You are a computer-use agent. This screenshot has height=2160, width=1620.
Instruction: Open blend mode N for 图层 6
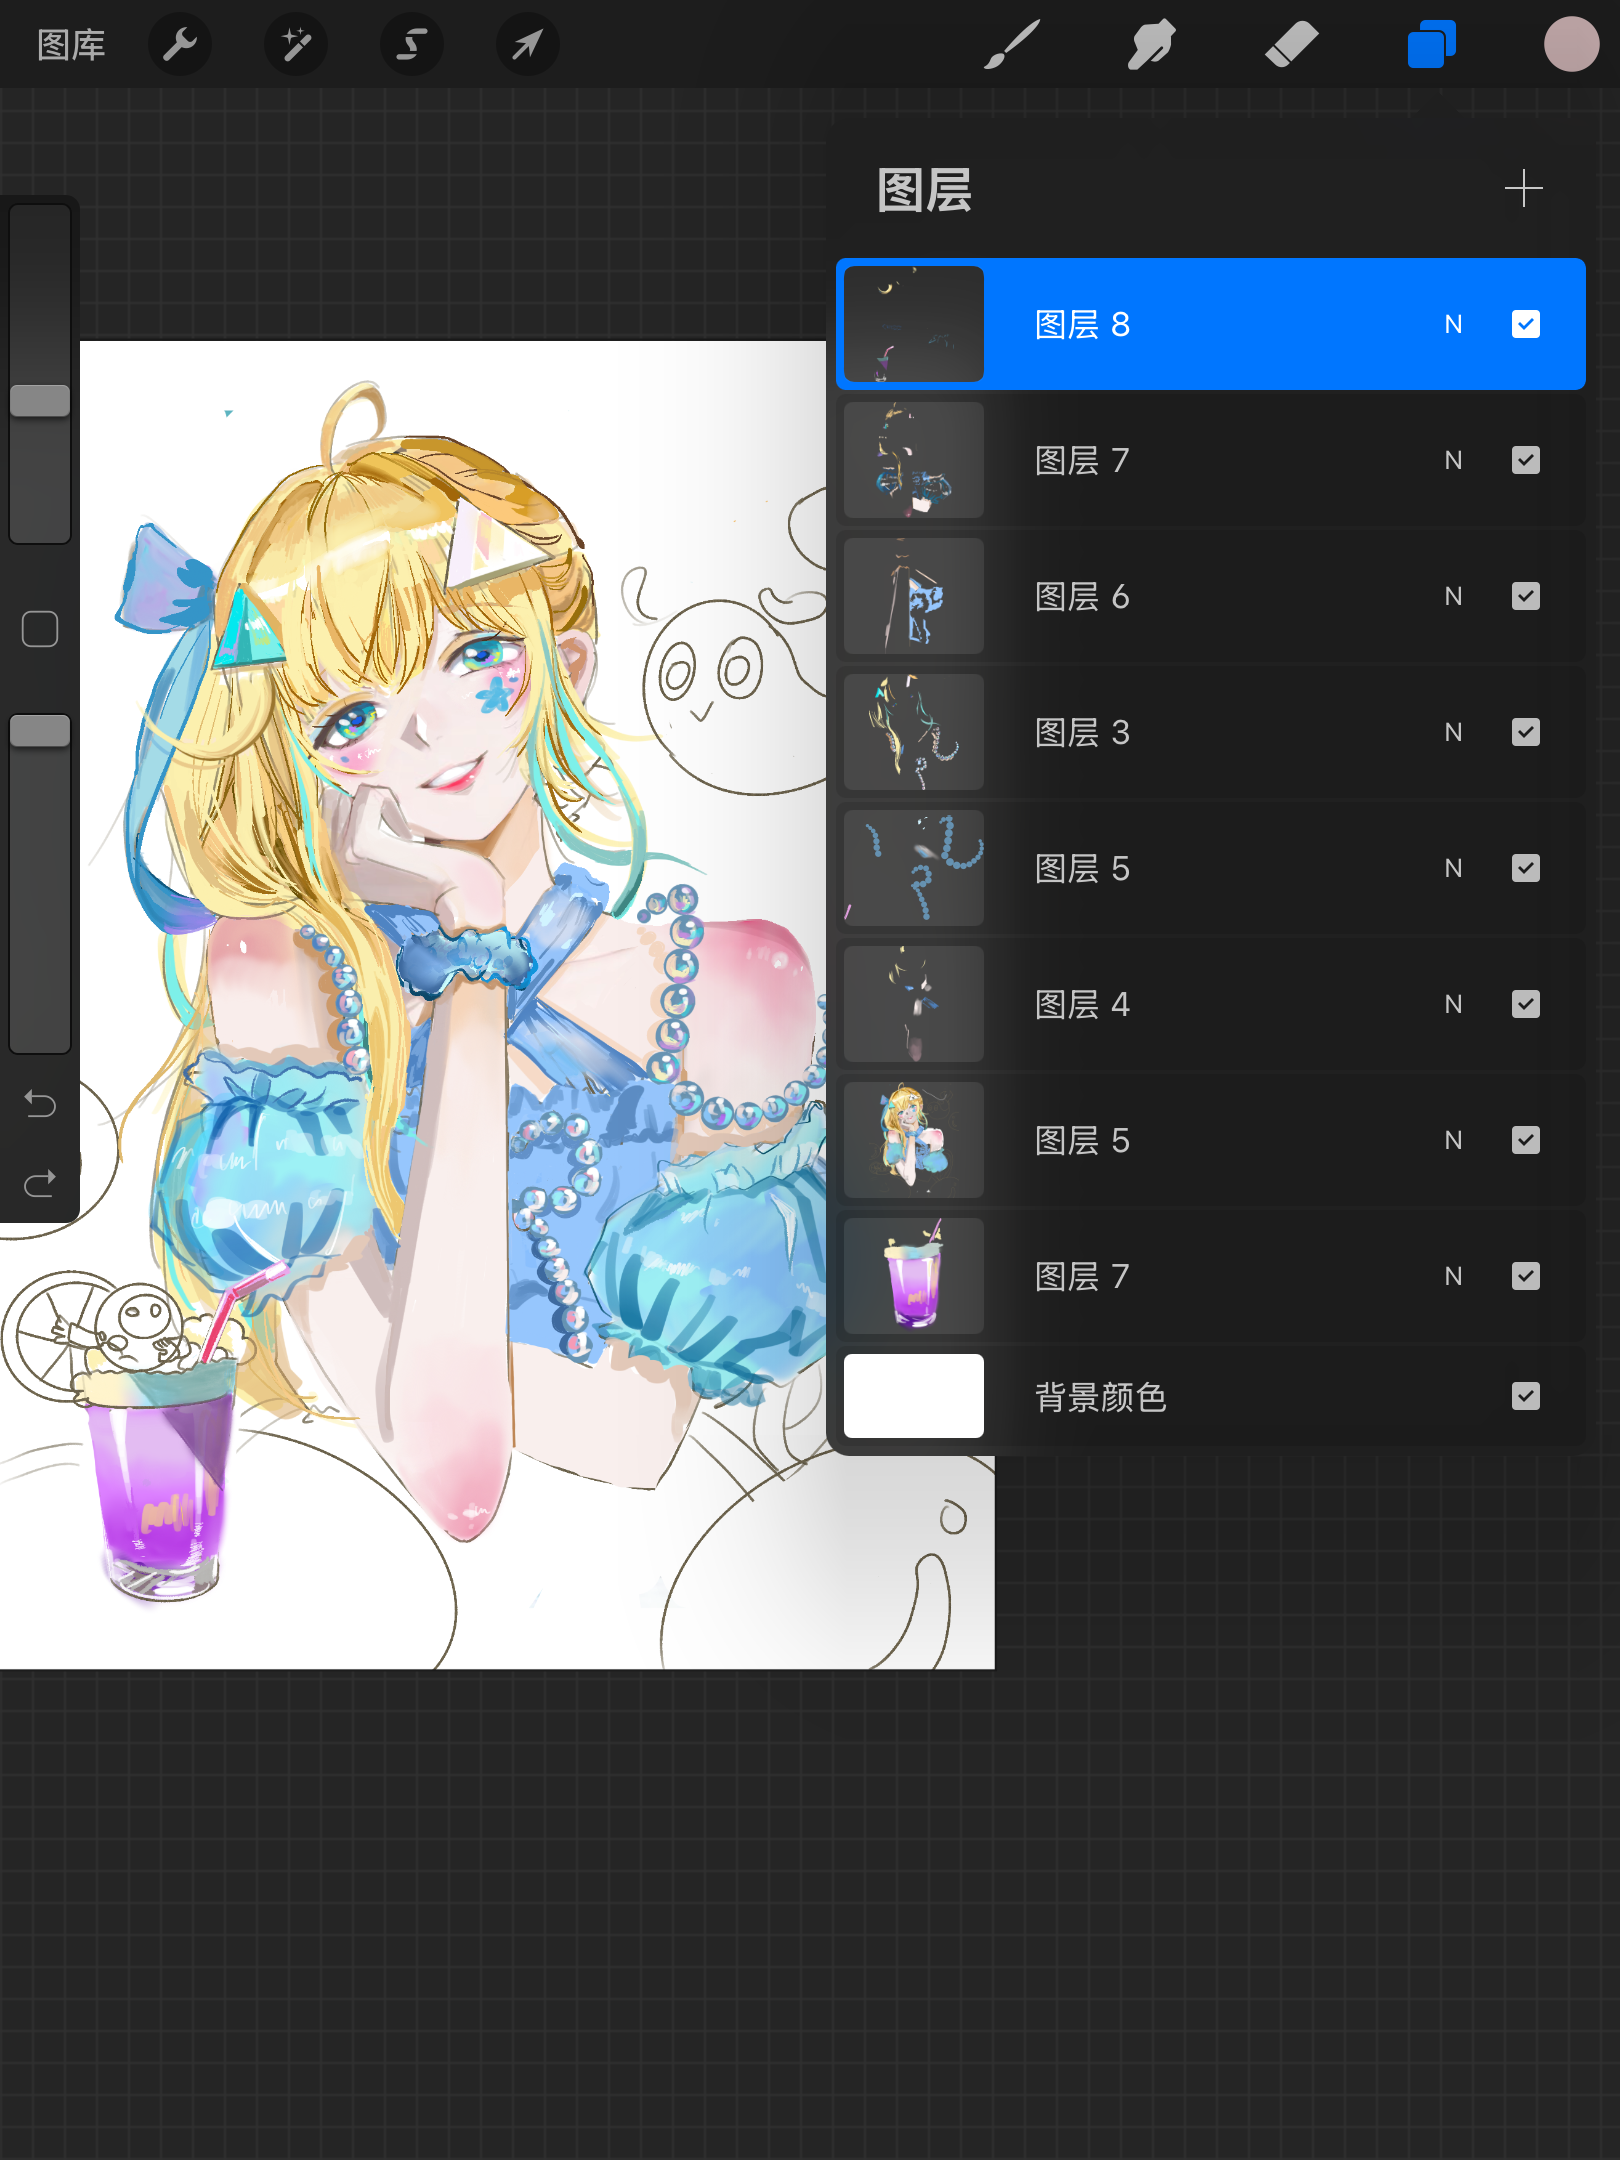pos(1453,596)
